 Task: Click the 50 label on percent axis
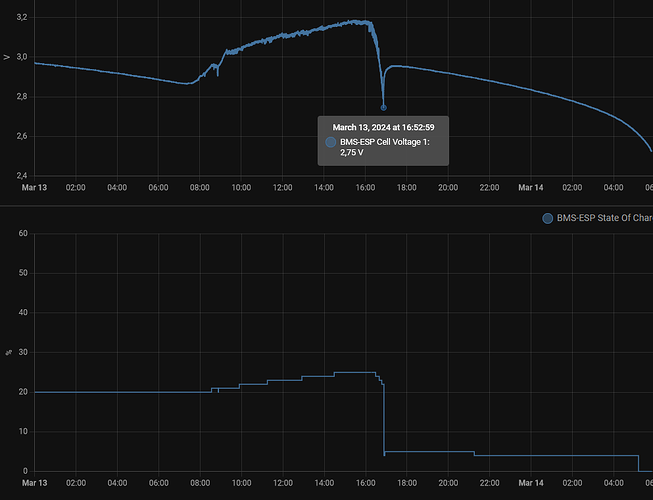click(23, 273)
